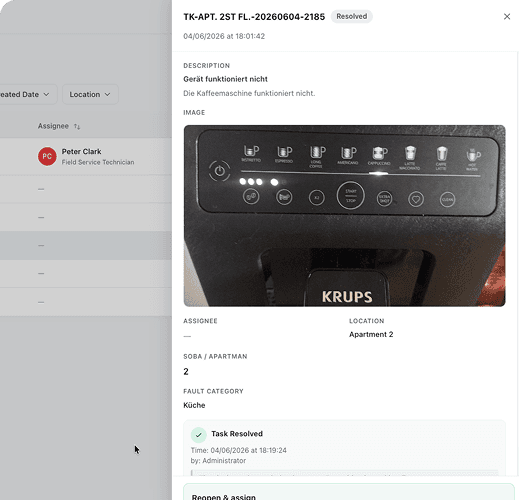
Task: Click the Gerät funktioniert nicht description title
Action: 225,79
